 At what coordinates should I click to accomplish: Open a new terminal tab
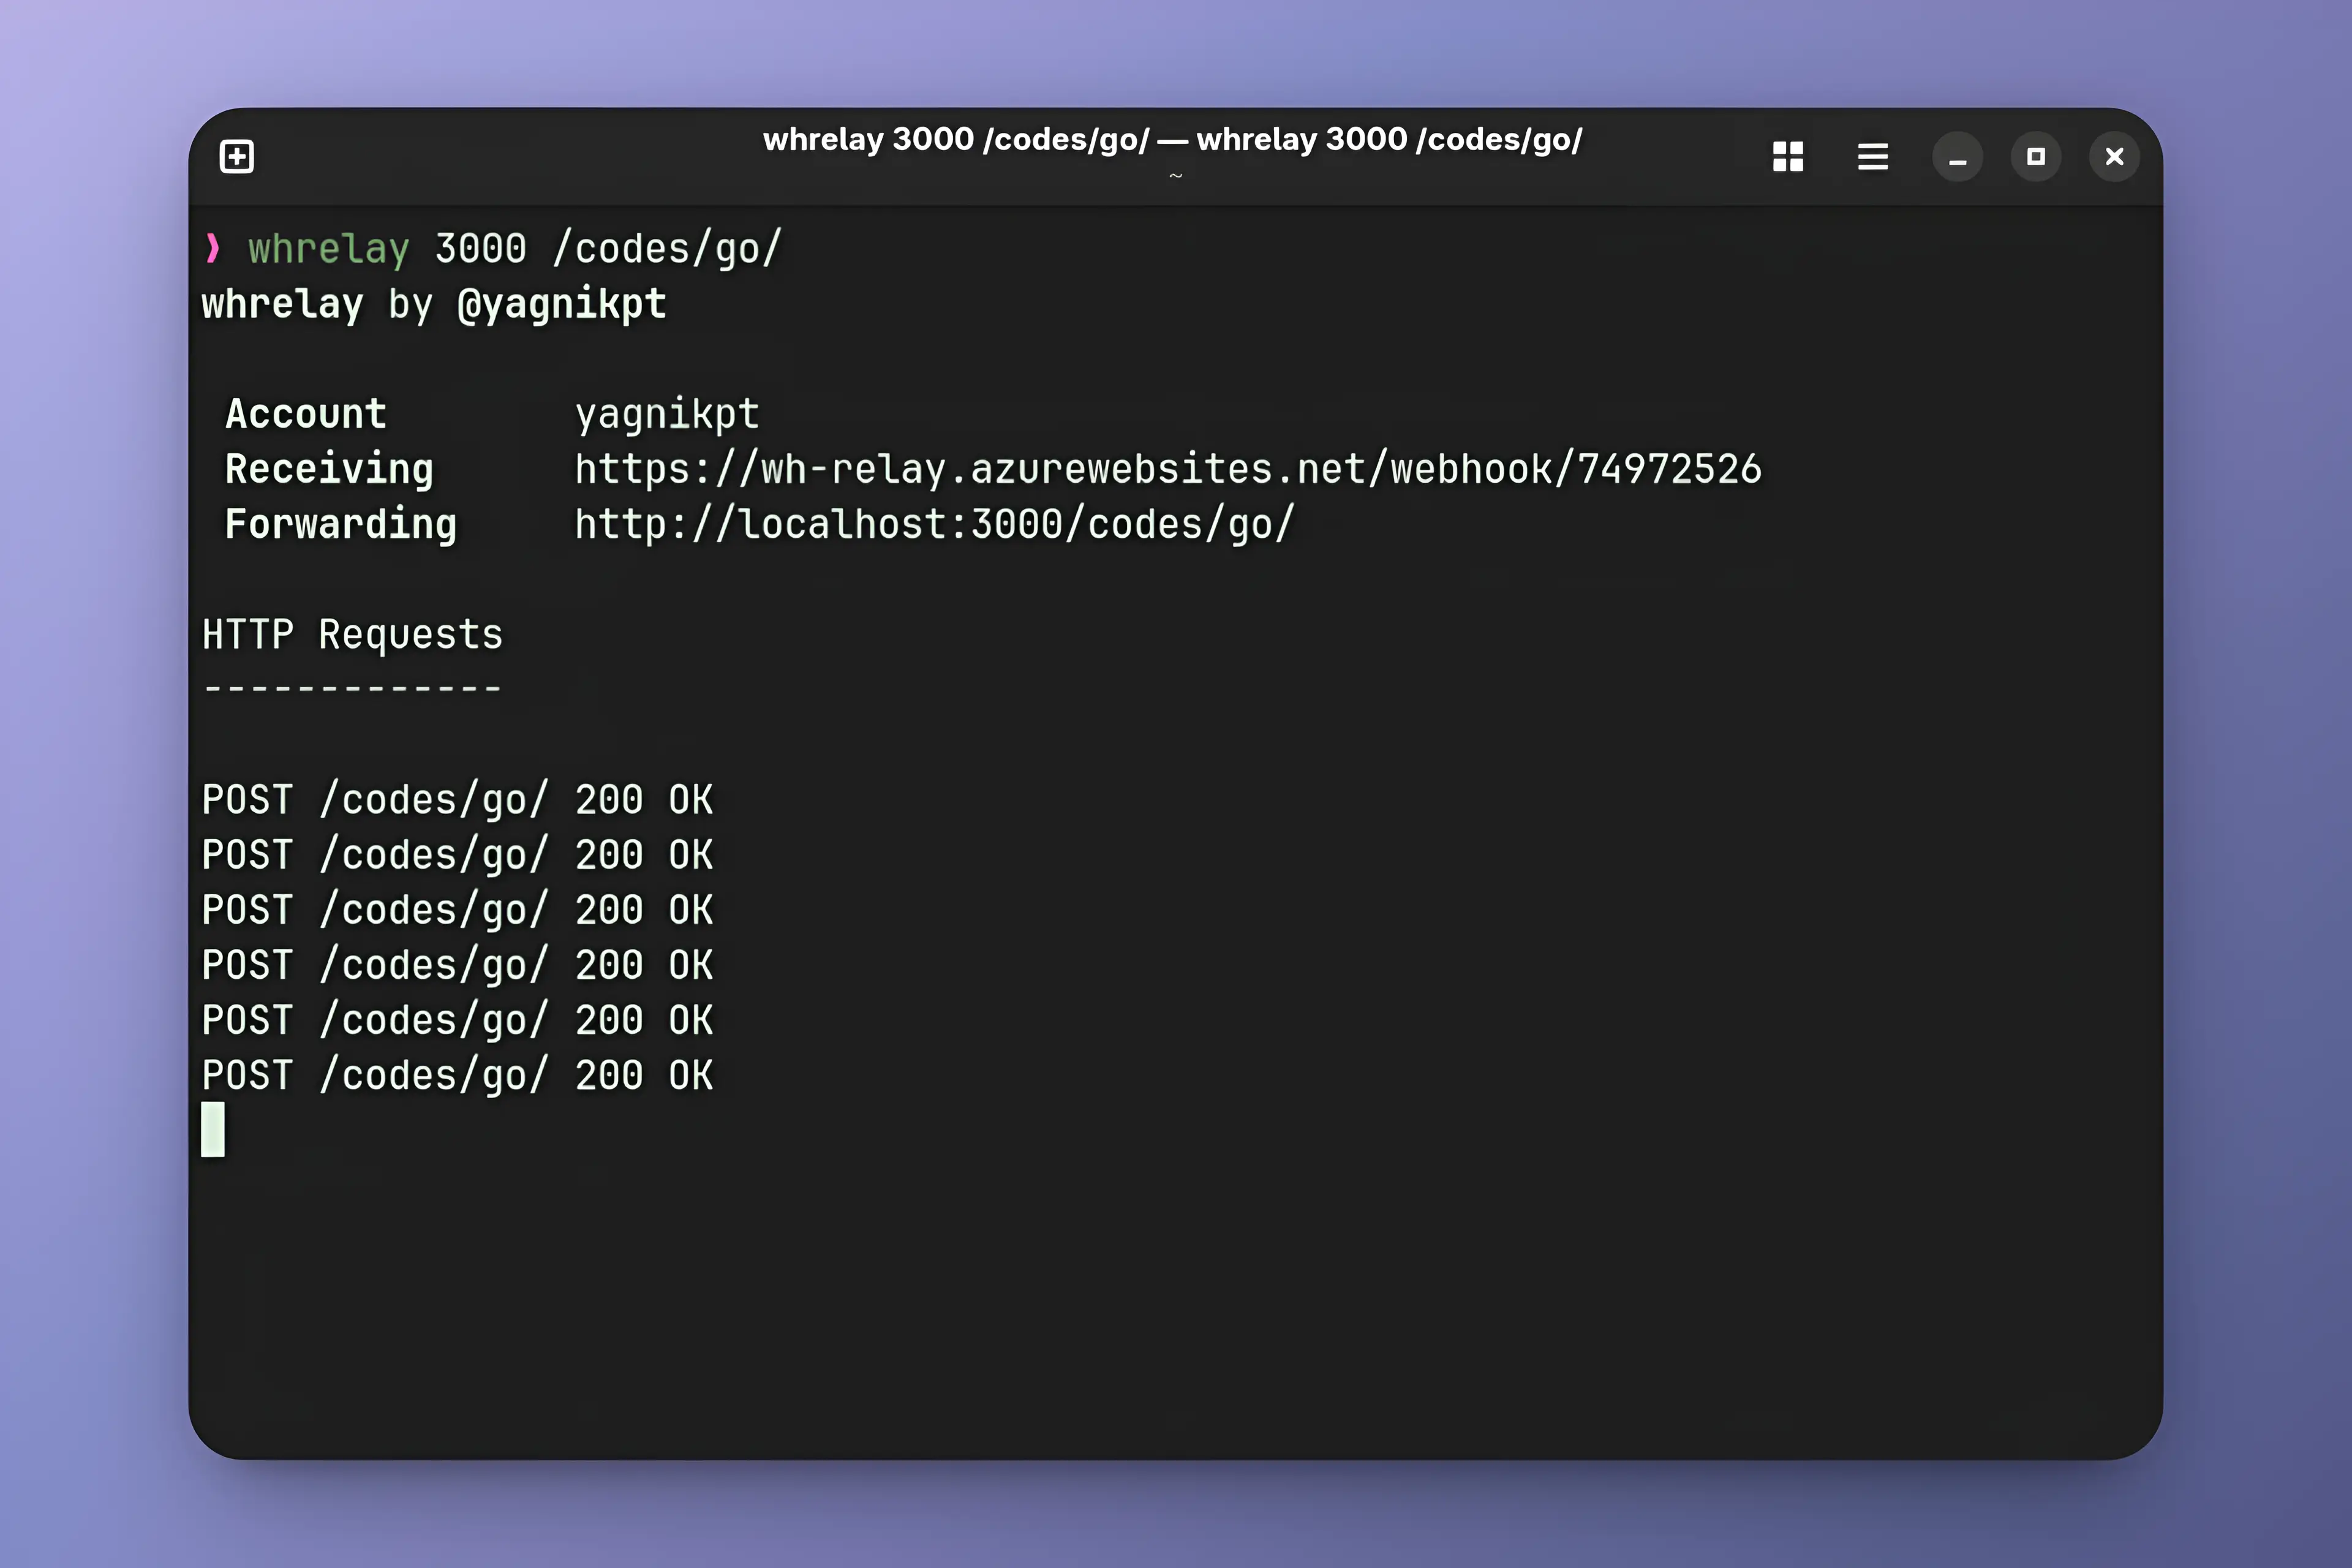pyautogui.click(x=237, y=157)
